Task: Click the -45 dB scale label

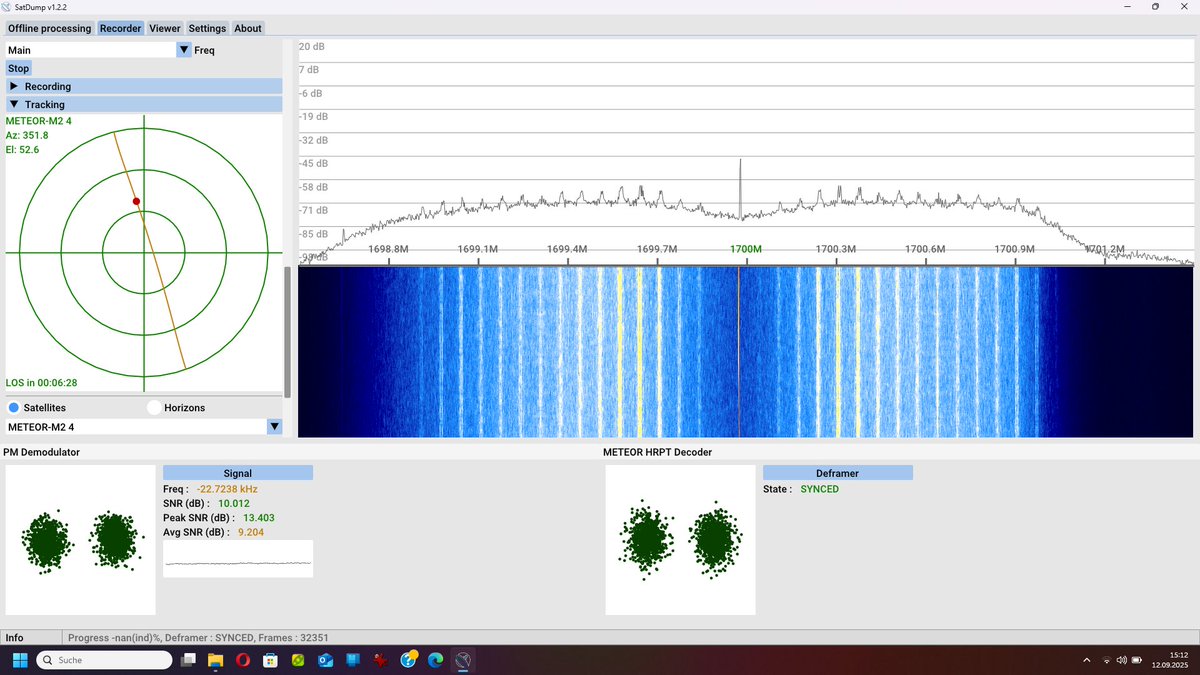Action: click(314, 163)
